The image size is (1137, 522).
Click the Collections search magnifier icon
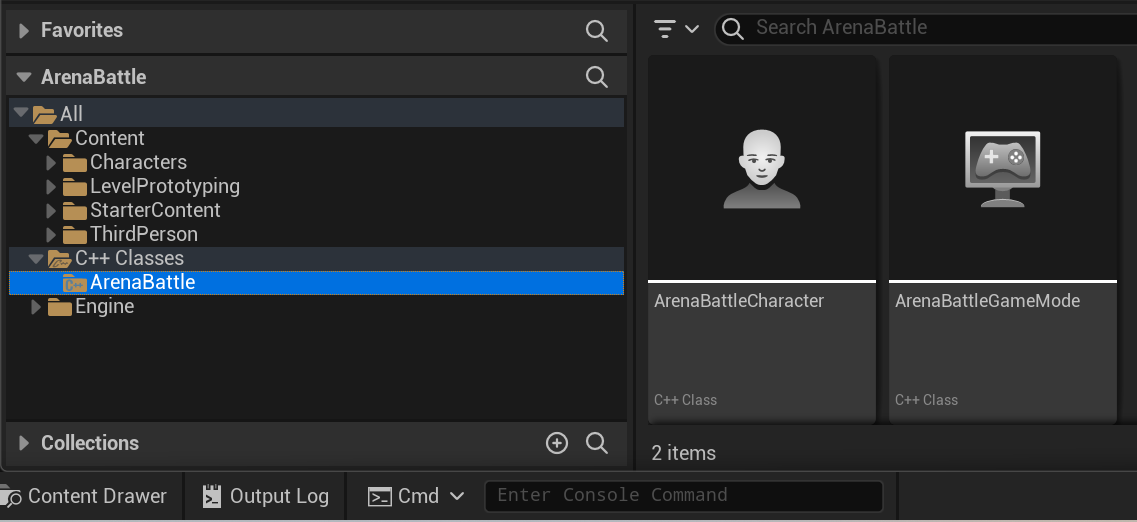tap(596, 443)
